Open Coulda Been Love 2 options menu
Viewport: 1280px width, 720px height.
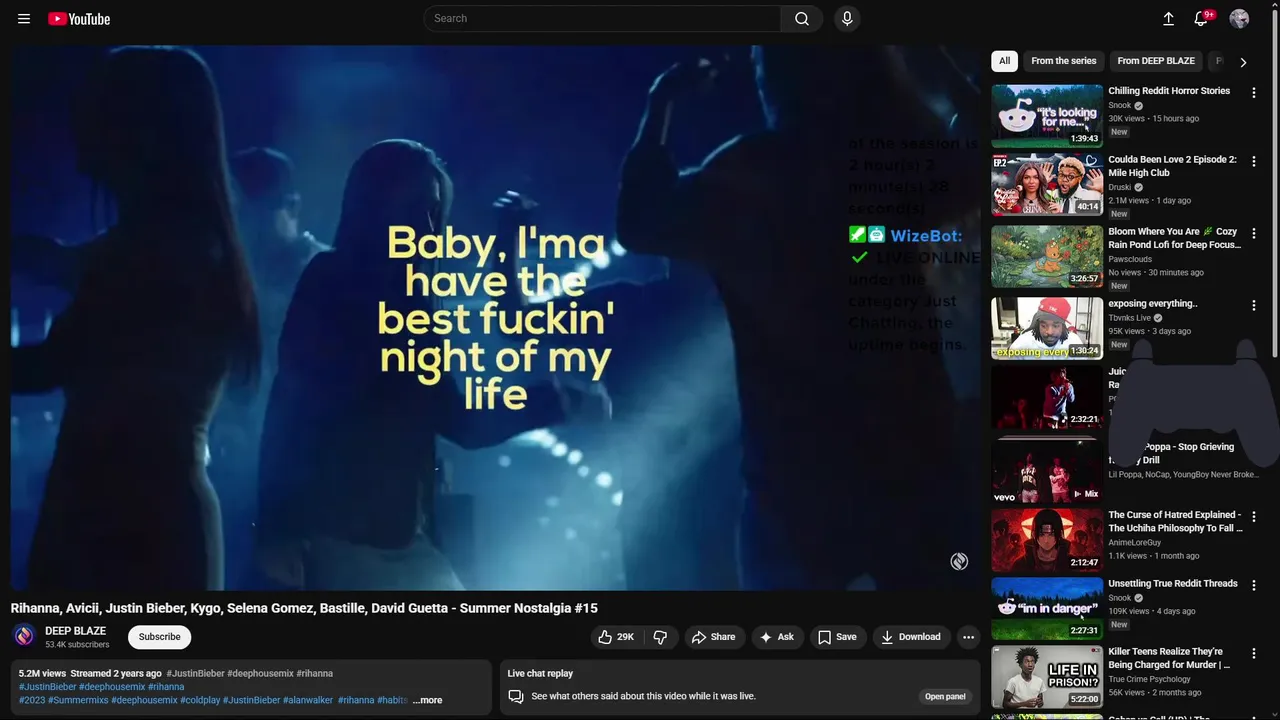click(x=1254, y=161)
